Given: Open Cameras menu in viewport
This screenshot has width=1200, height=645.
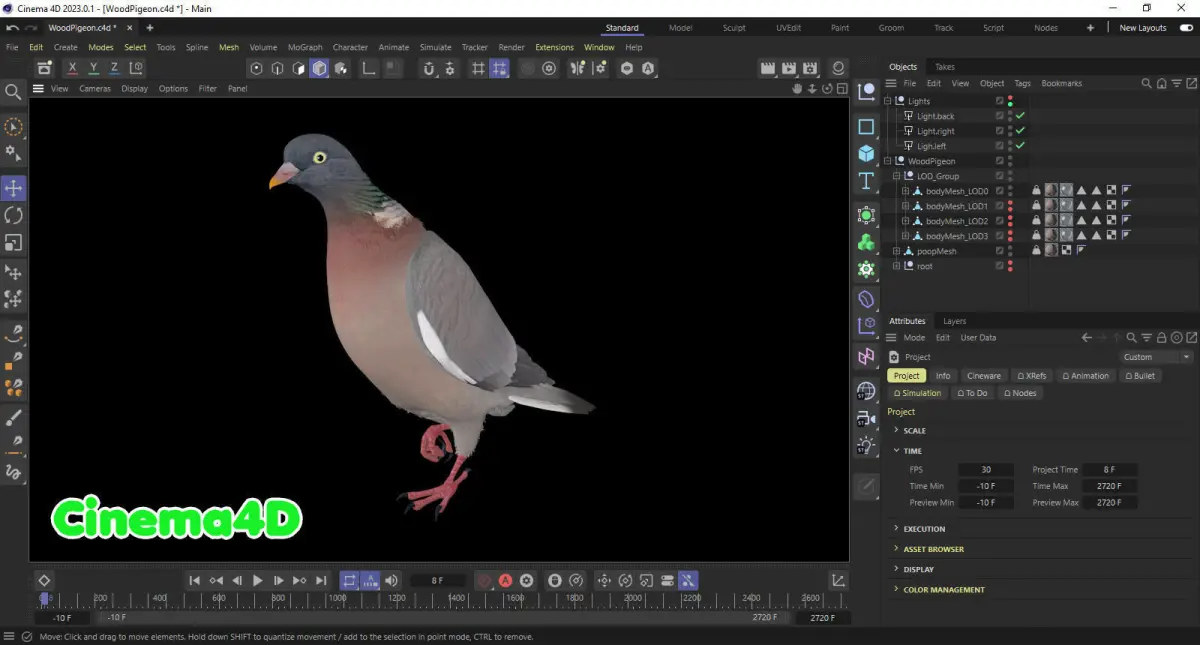Looking at the screenshot, I should click(x=95, y=88).
